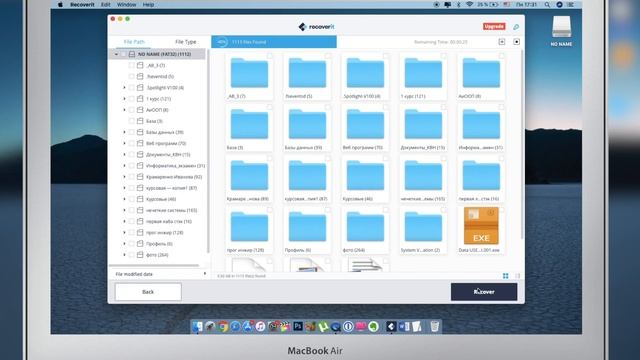This screenshot has height=360, width=640.
Task: Click the pause scan icon
Action: (502, 42)
